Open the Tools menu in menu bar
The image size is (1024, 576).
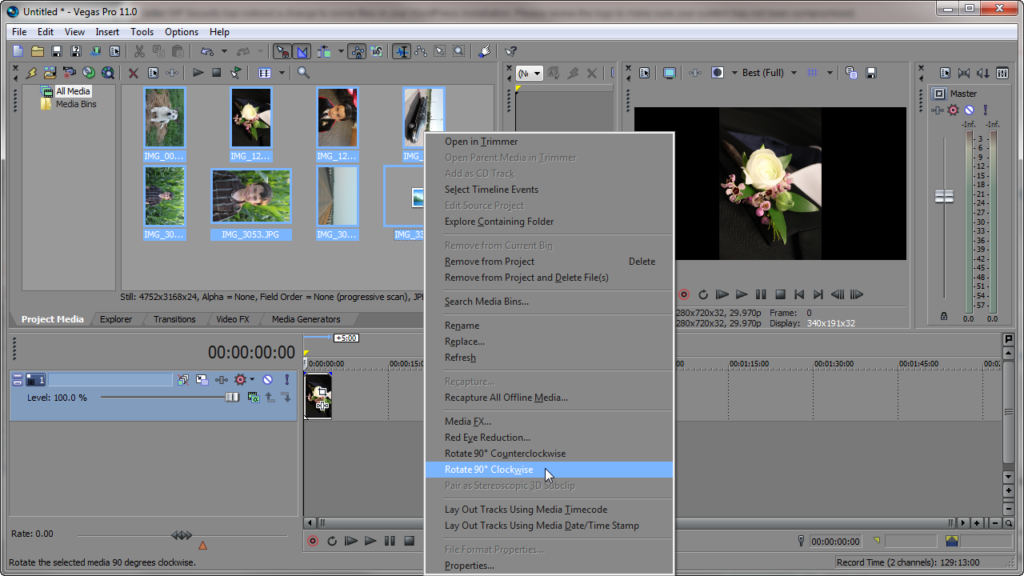click(x=142, y=31)
